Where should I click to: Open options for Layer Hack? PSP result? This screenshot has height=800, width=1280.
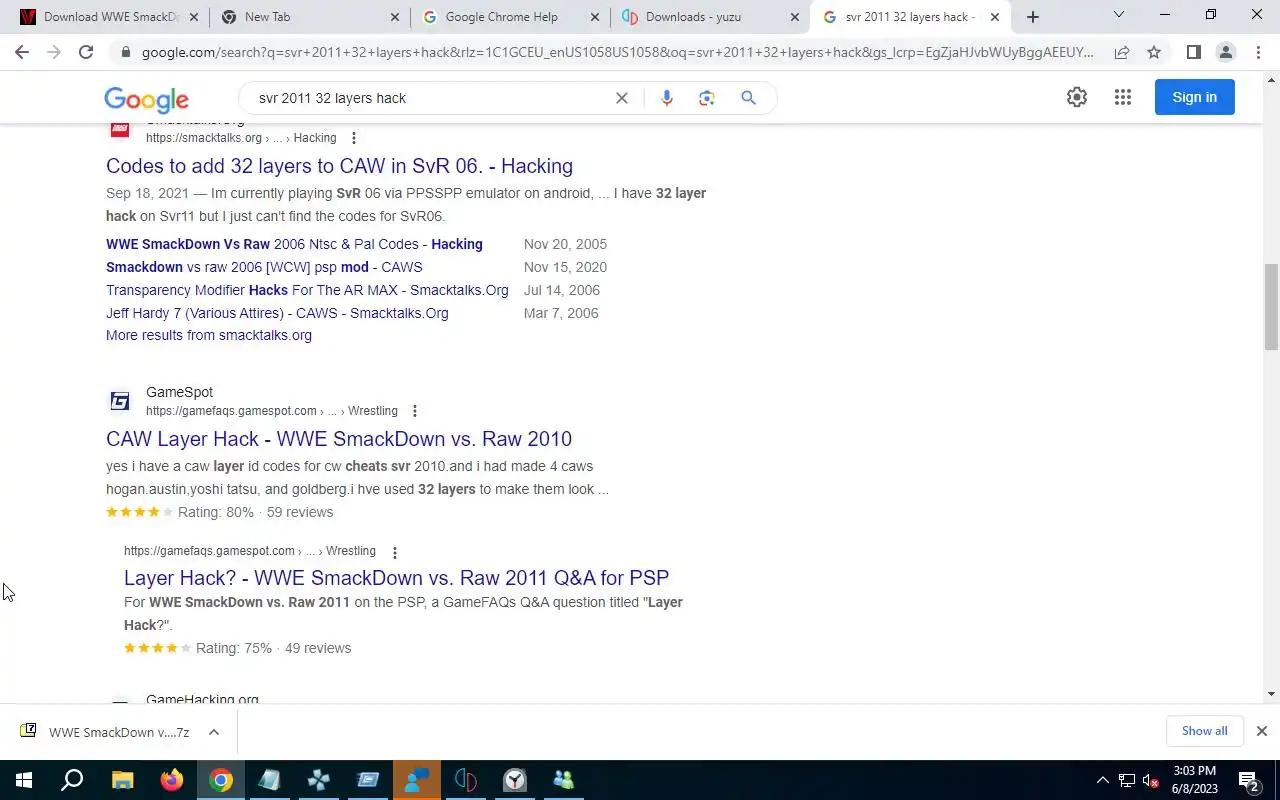[394, 552]
